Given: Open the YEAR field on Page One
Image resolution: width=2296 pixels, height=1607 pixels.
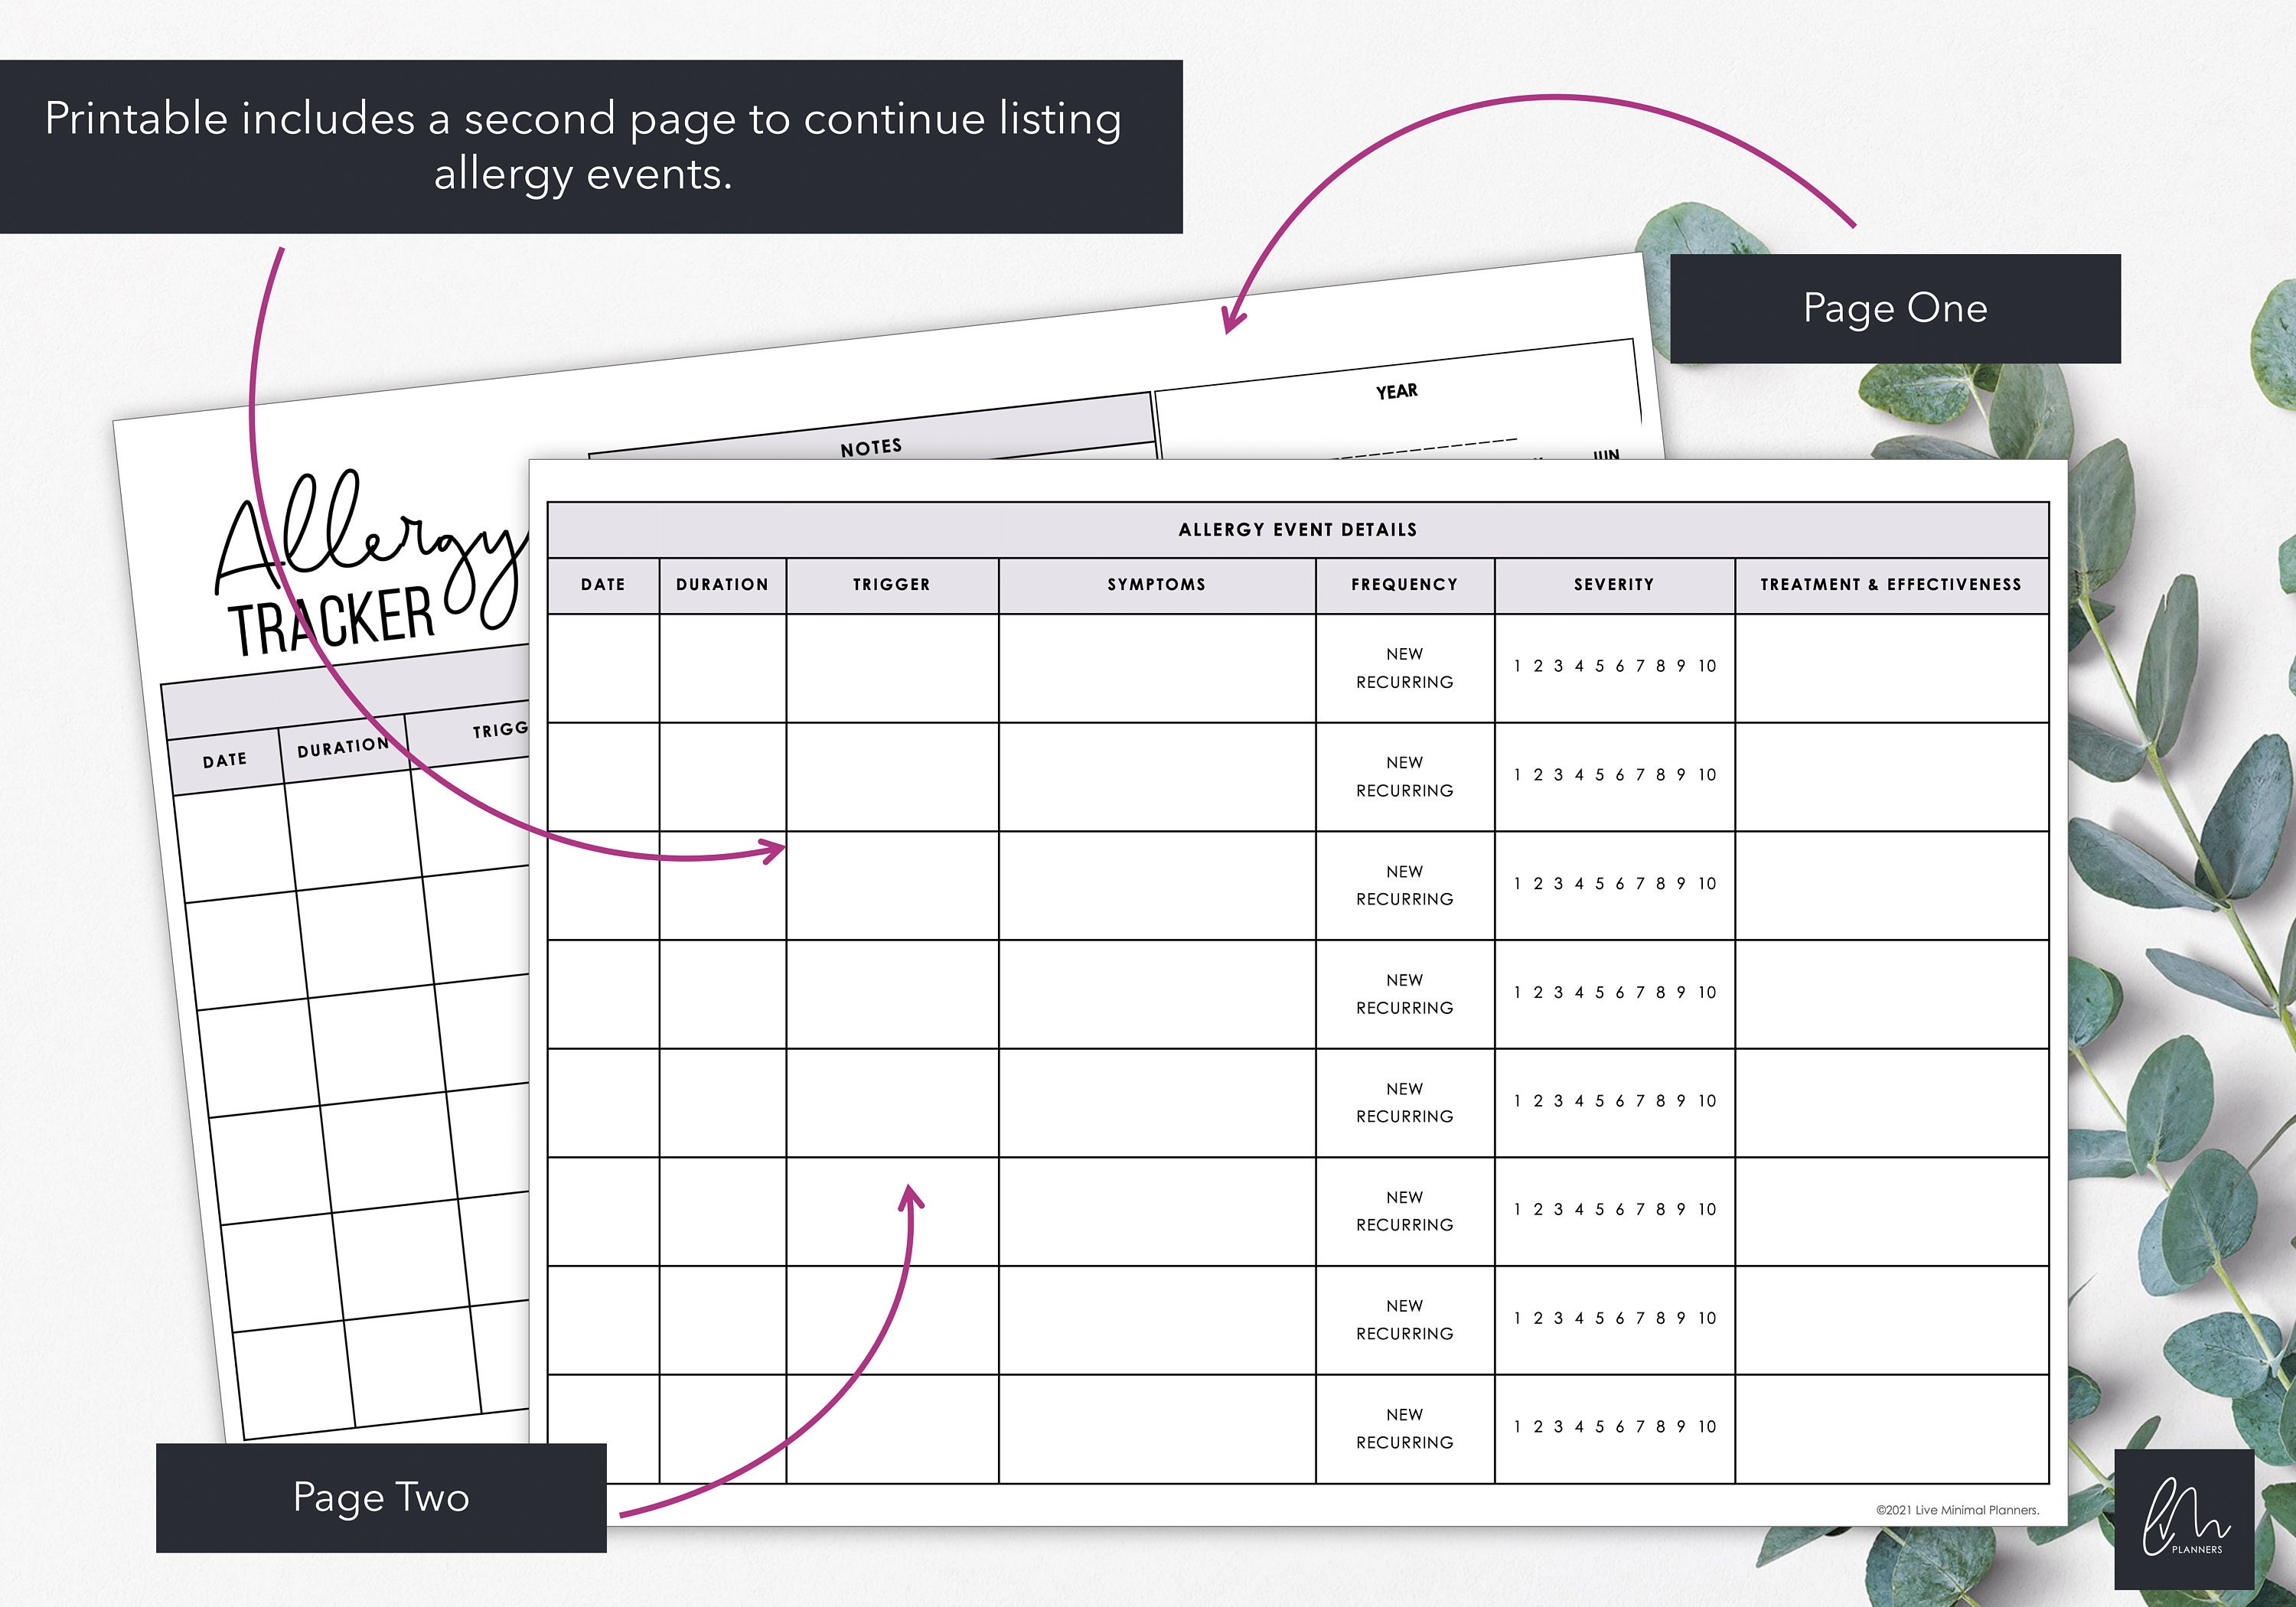Looking at the screenshot, I should coord(1395,390).
